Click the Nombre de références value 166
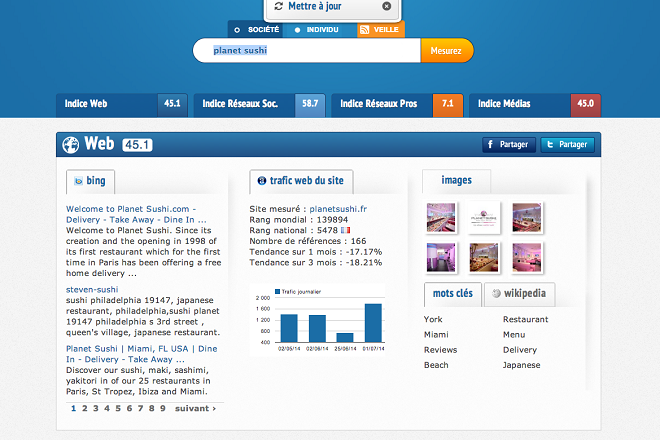Viewport: 660px width, 440px height. click(358, 241)
